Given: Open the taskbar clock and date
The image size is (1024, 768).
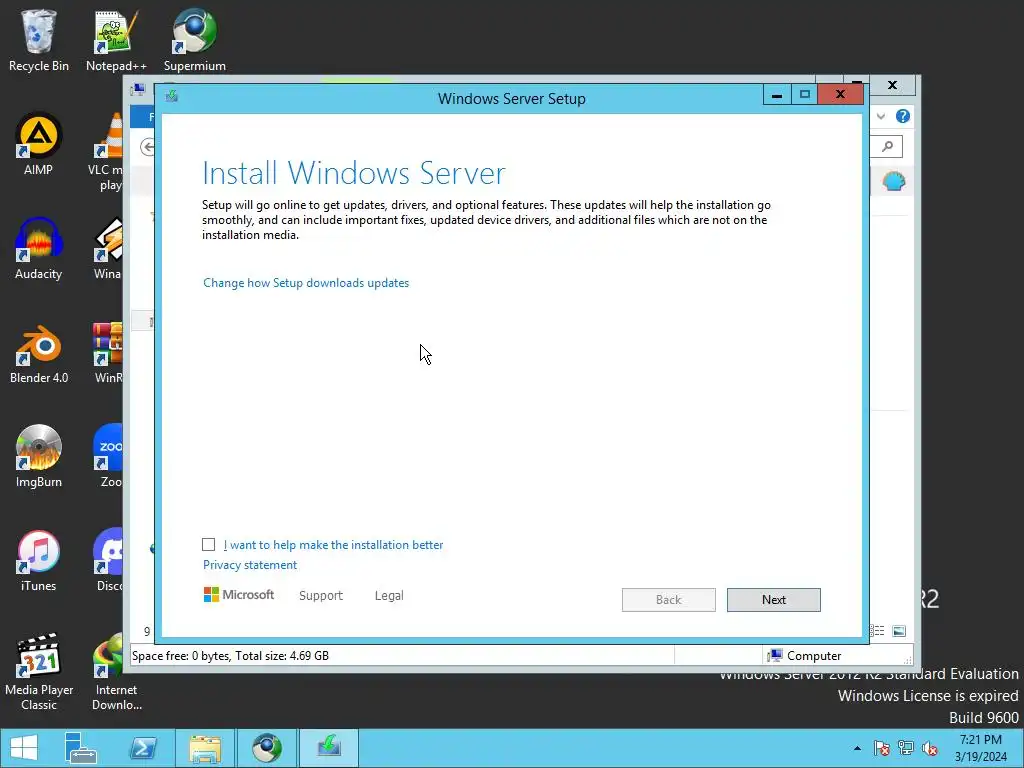Looking at the screenshot, I should pos(980,748).
